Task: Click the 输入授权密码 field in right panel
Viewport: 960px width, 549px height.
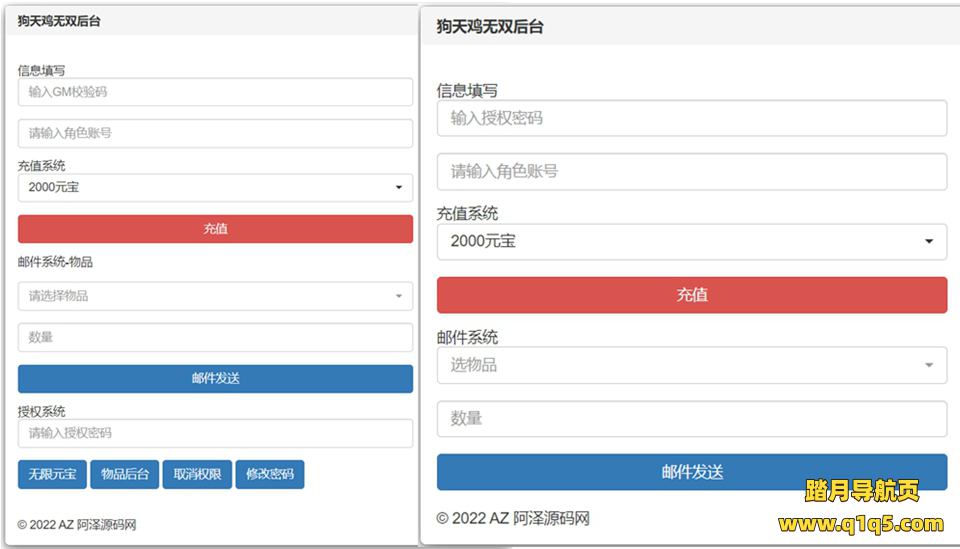Action: point(691,118)
